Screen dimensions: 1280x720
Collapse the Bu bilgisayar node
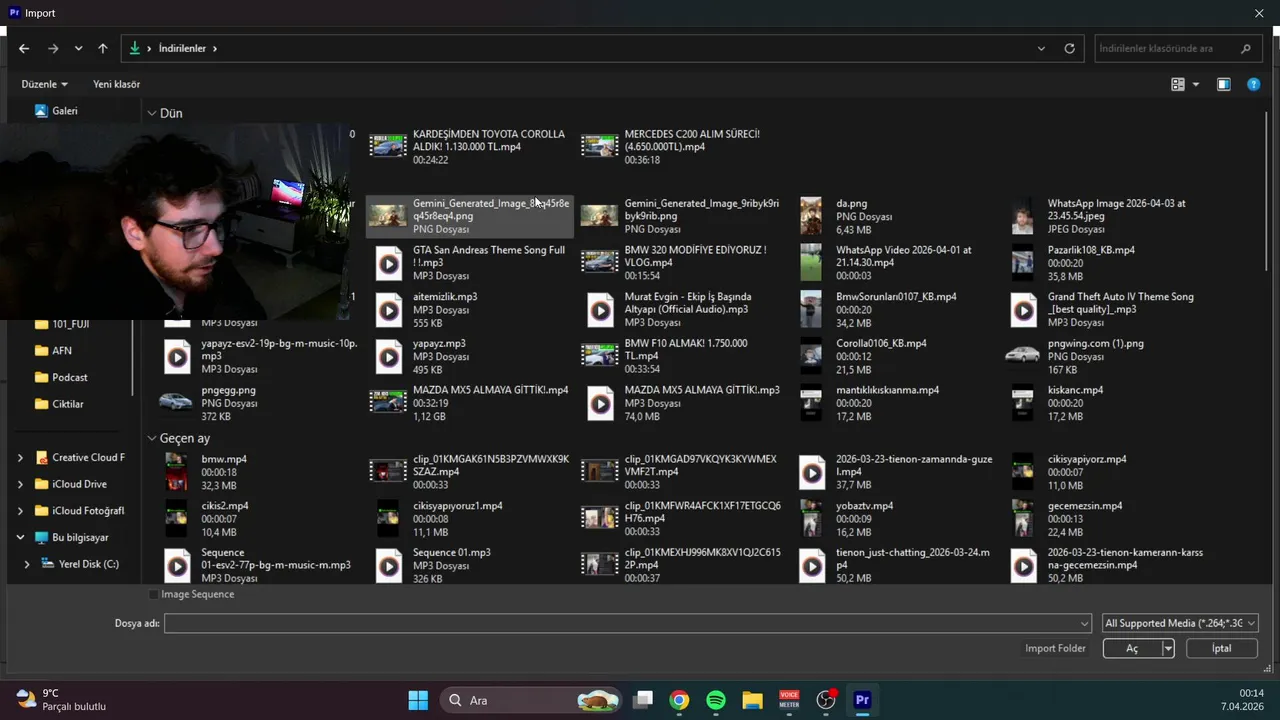(x=20, y=537)
